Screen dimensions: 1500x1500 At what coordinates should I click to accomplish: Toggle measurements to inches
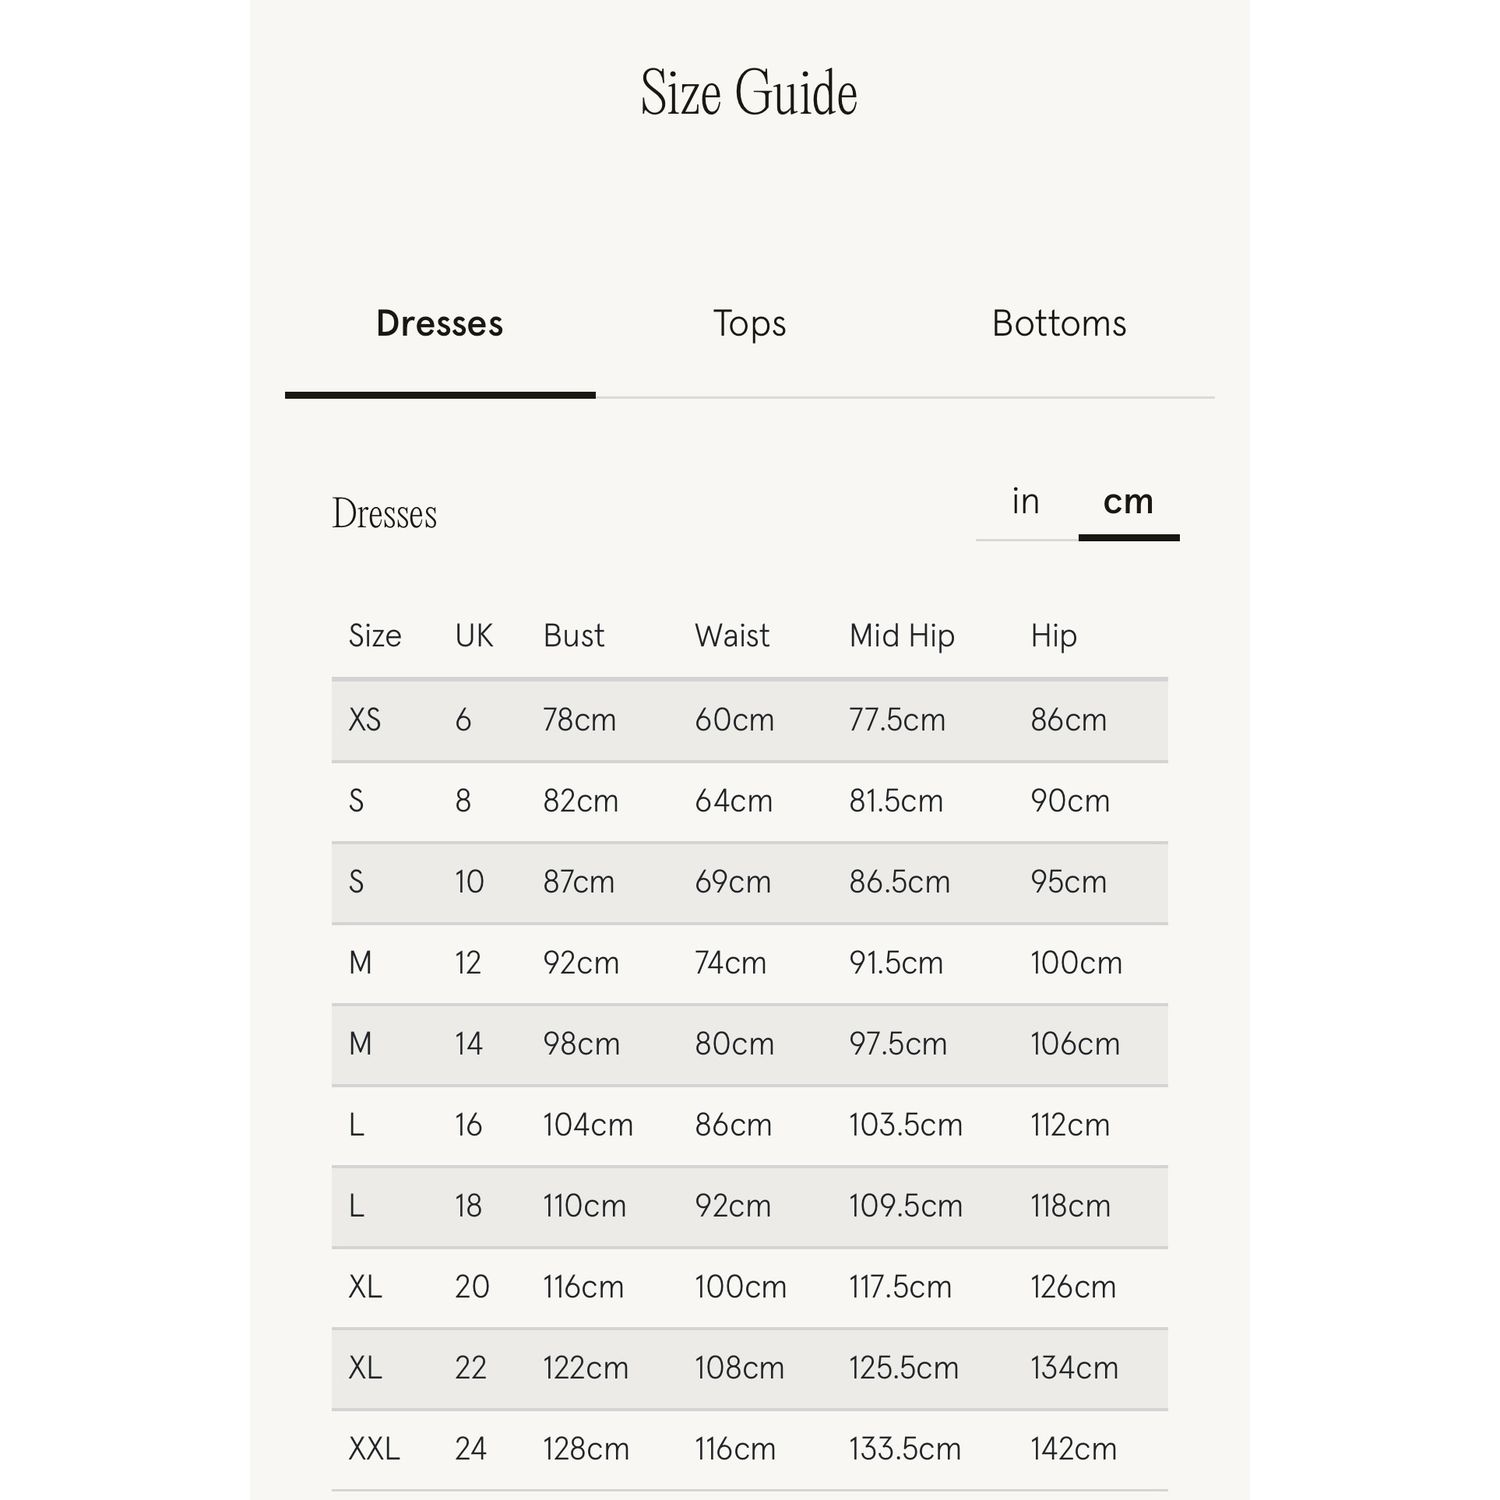1025,501
